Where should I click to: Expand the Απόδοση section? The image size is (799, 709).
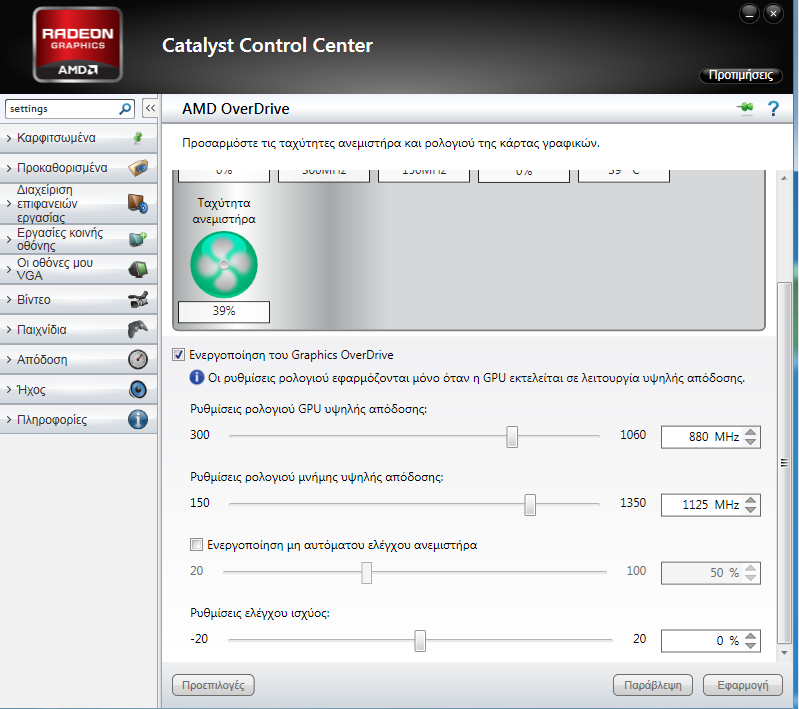78,359
